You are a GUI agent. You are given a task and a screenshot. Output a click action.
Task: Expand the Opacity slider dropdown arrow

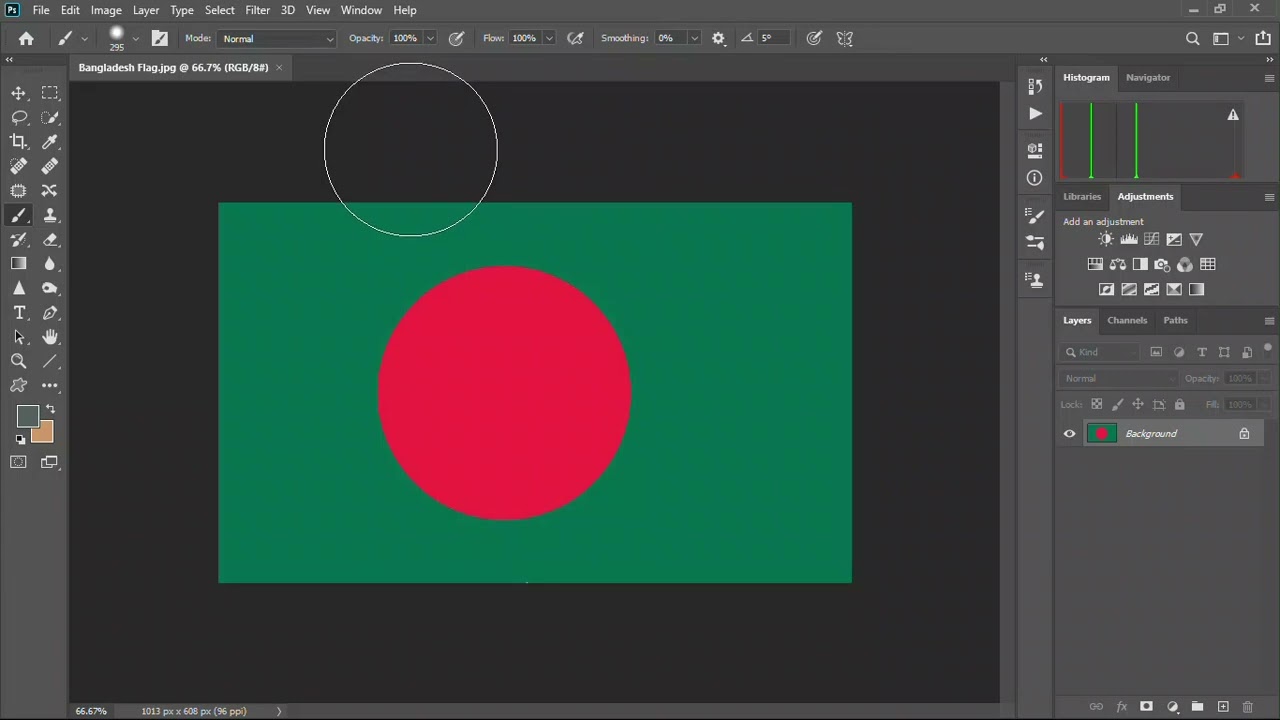[x=430, y=39]
